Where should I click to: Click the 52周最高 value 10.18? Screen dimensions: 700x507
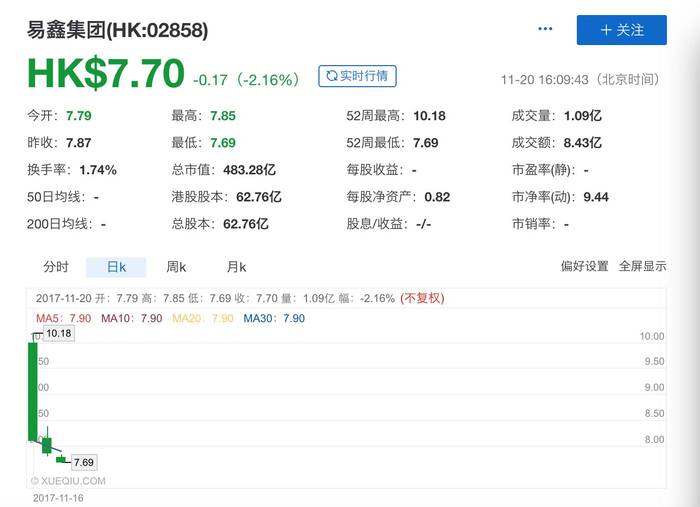click(x=429, y=116)
